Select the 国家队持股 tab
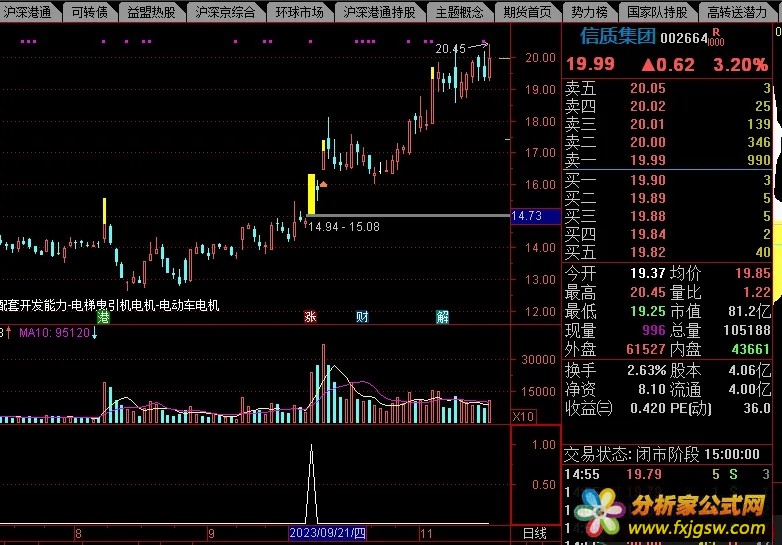 657,11
